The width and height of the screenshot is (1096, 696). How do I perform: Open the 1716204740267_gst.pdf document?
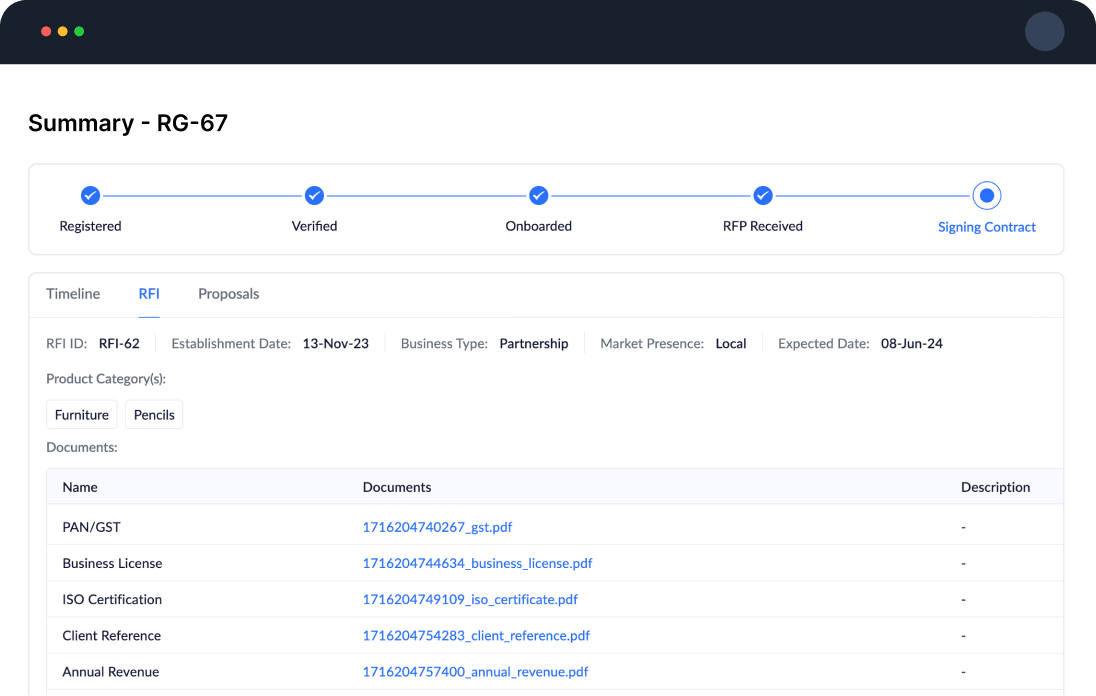pyautogui.click(x=437, y=527)
